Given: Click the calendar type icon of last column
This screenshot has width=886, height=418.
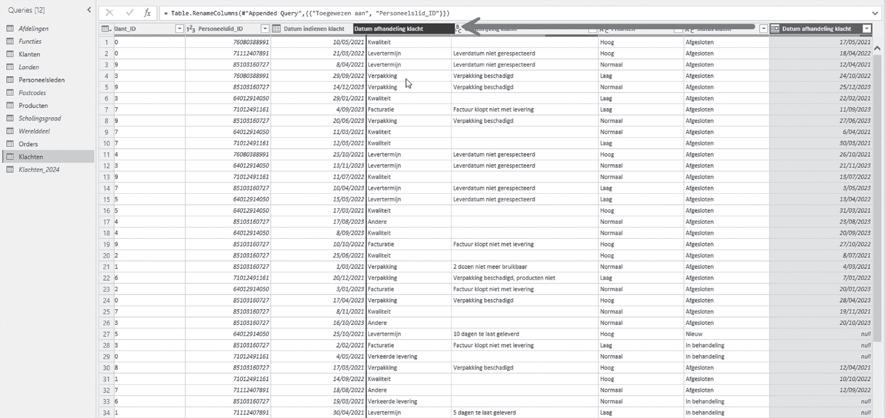Looking at the screenshot, I should pyautogui.click(x=775, y=28).
